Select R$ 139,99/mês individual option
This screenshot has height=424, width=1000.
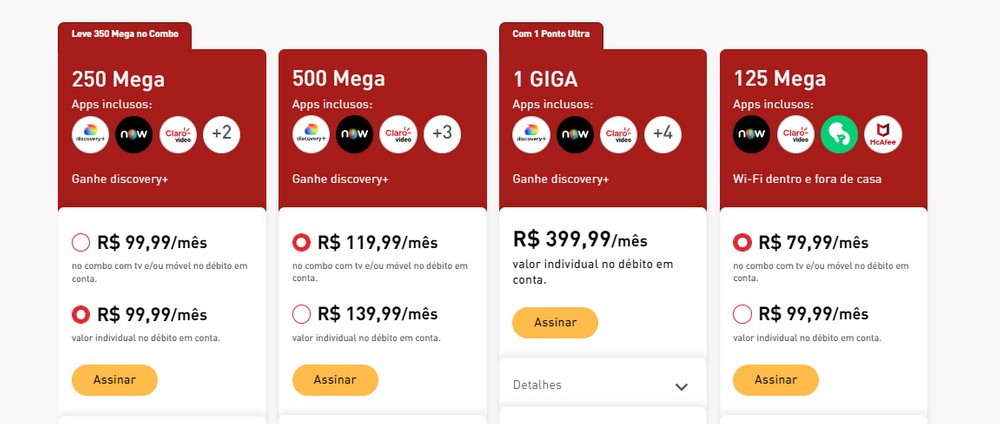301,314
